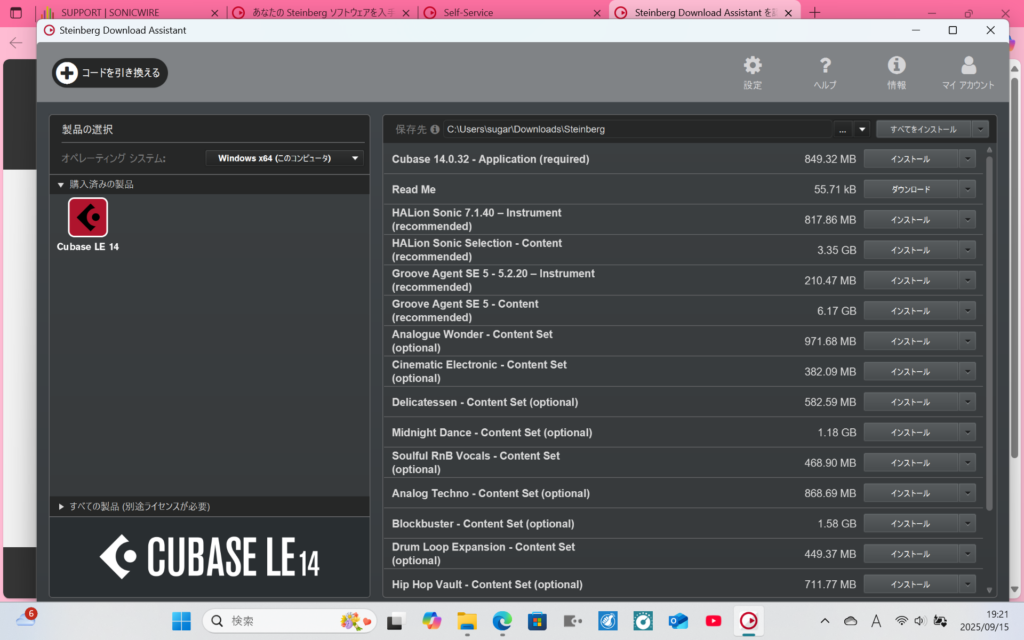Collapse the 購入済みの製品 section
The image size is (1024, 640).
61,185
